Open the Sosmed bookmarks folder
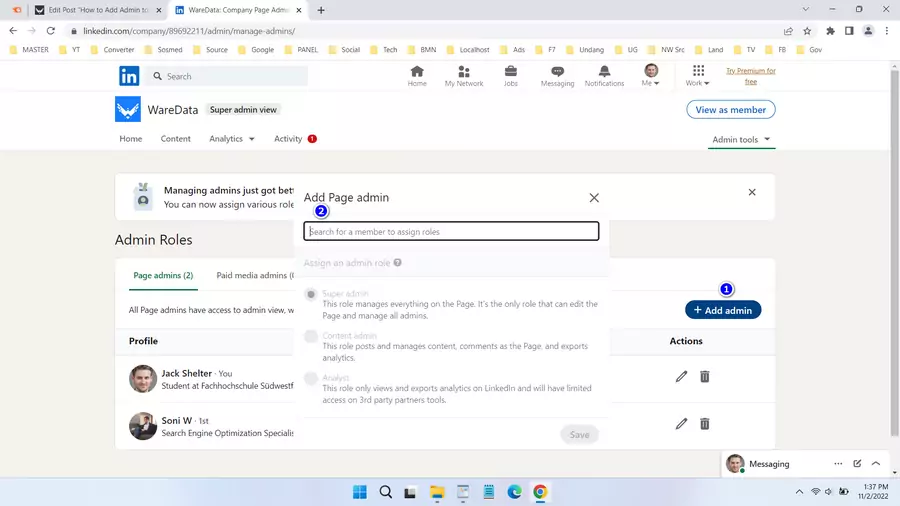Screen dimensions: 900x506 pyautogui.click(x=164, y=50)
